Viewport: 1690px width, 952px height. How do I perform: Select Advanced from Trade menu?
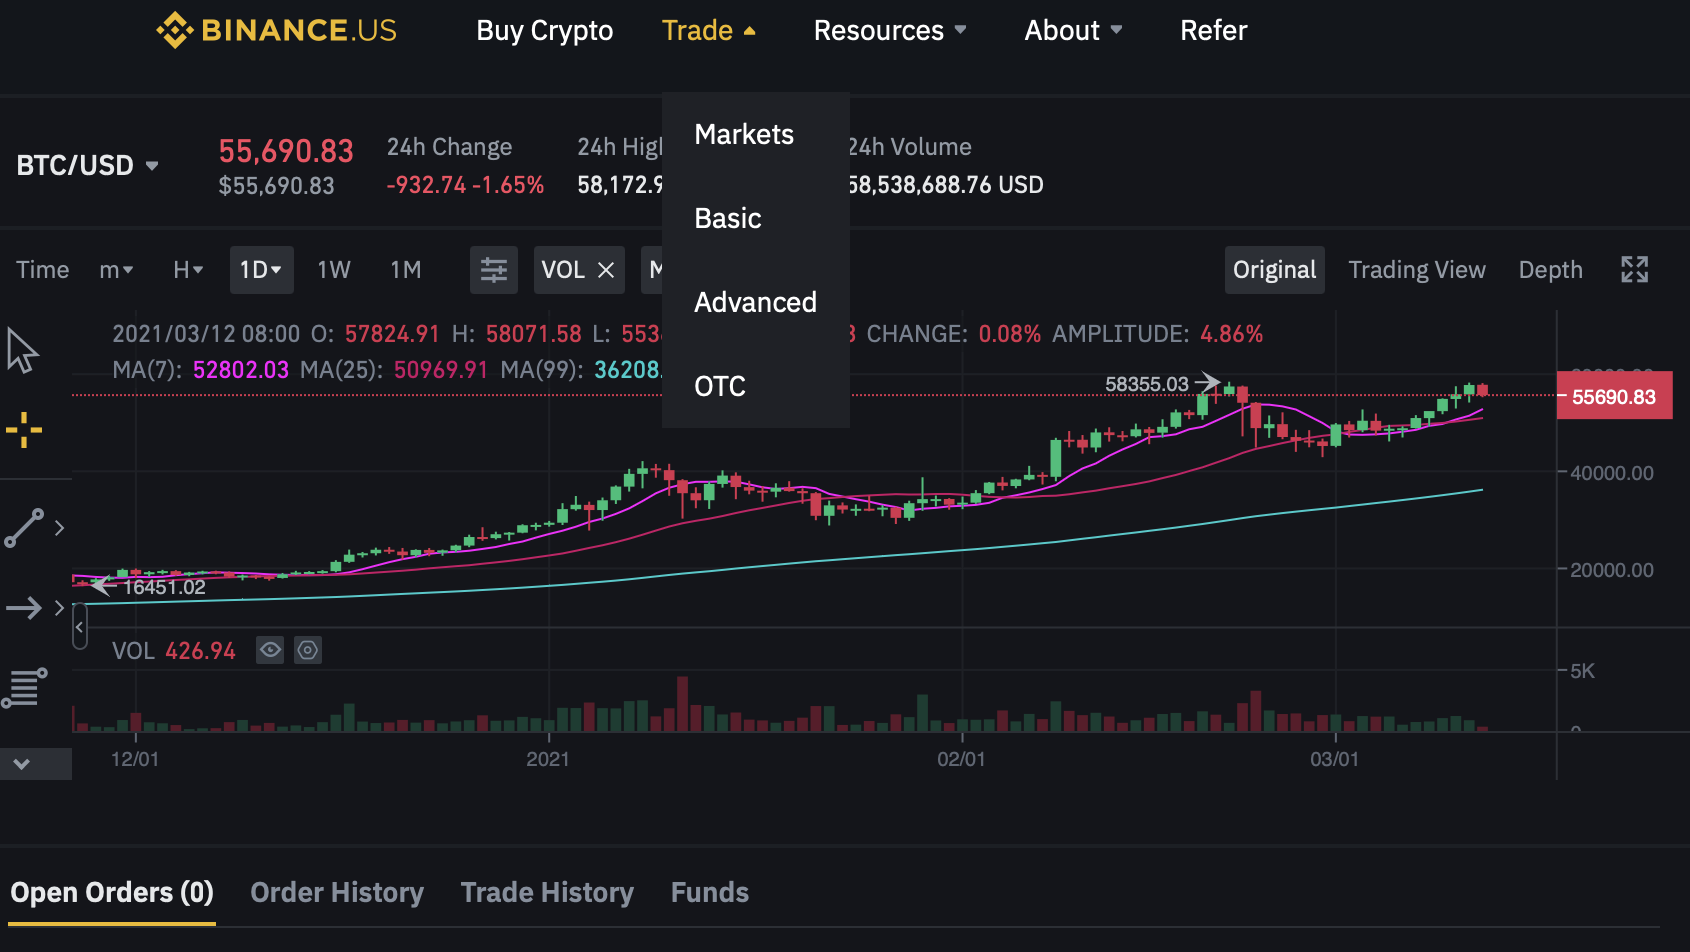(x=755, y=302)
